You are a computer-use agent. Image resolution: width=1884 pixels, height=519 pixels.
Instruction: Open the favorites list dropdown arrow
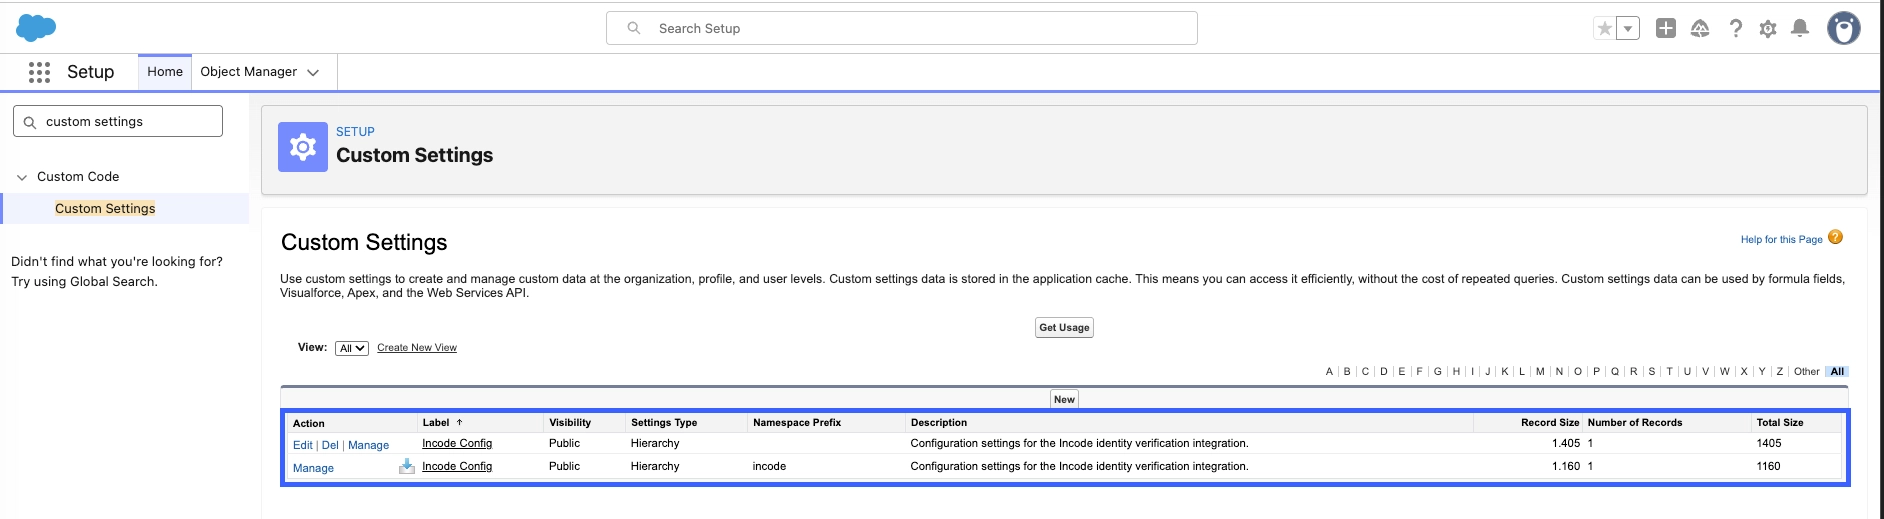tap(1629, 29)
